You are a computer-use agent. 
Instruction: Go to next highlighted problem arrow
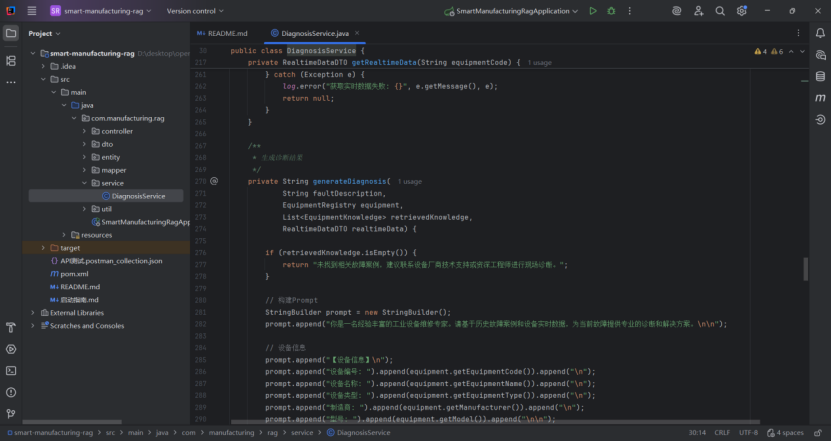pyautogui.click(x=802, y=51)
